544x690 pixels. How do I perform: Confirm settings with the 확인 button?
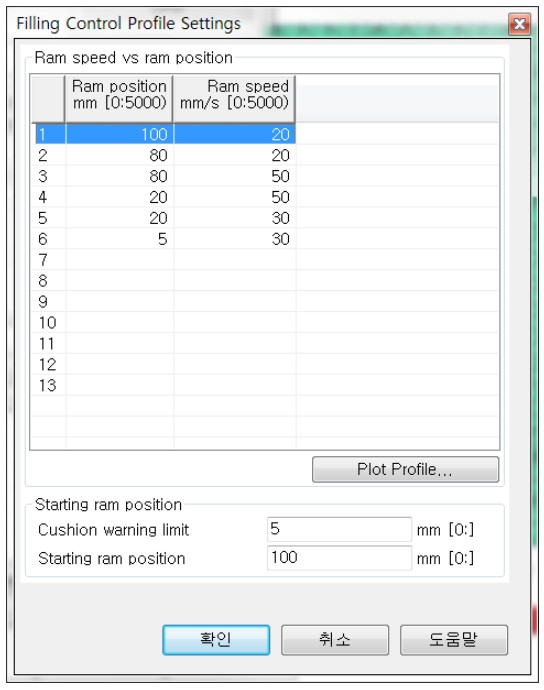point(216,640)
